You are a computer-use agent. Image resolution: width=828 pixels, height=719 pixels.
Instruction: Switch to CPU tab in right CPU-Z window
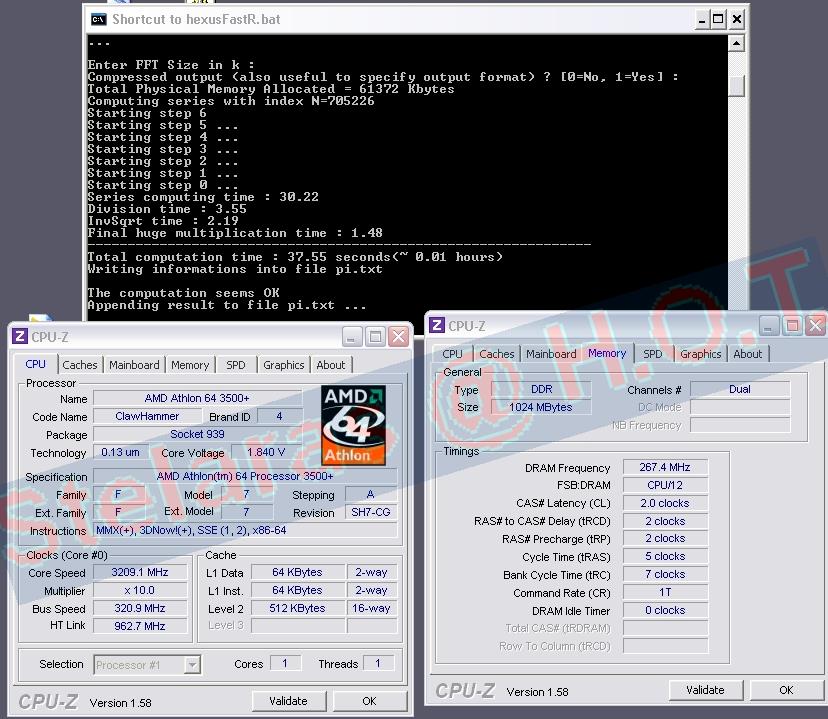(x=453, y=354)
